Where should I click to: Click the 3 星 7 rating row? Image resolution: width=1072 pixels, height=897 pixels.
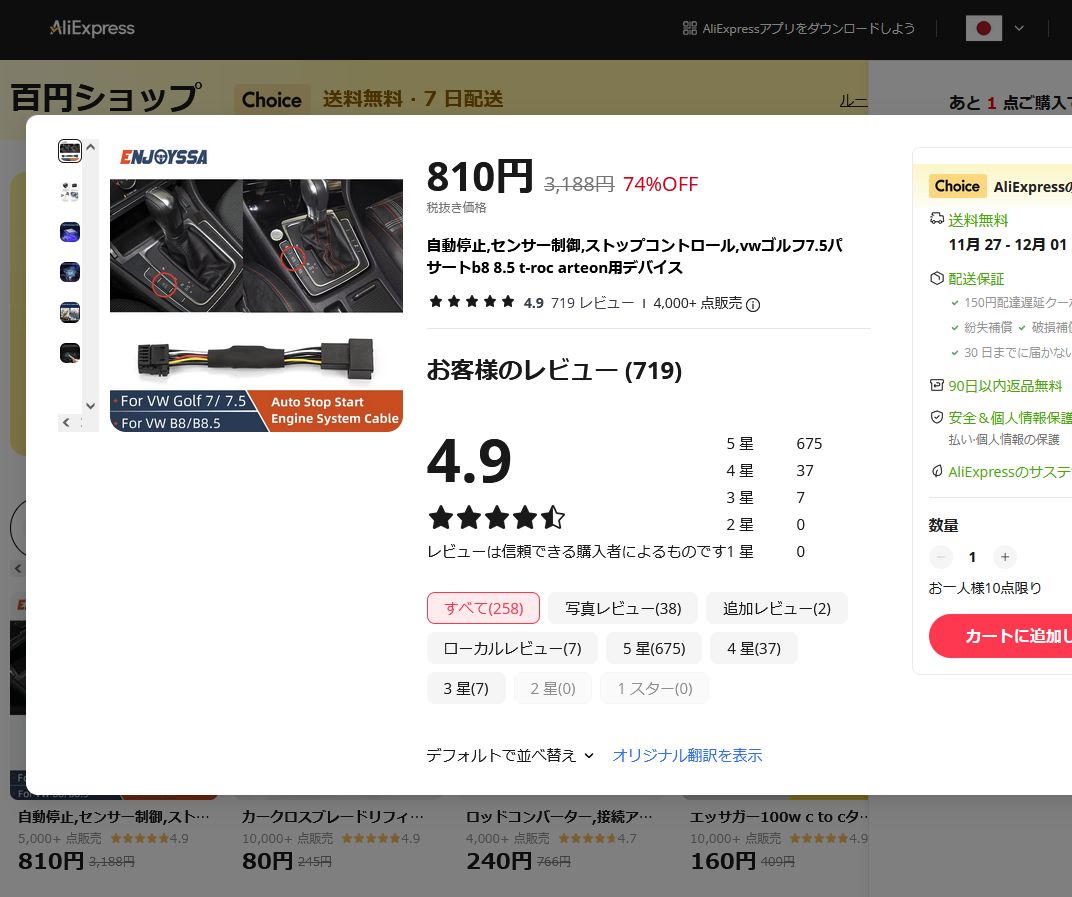(766, 498)
